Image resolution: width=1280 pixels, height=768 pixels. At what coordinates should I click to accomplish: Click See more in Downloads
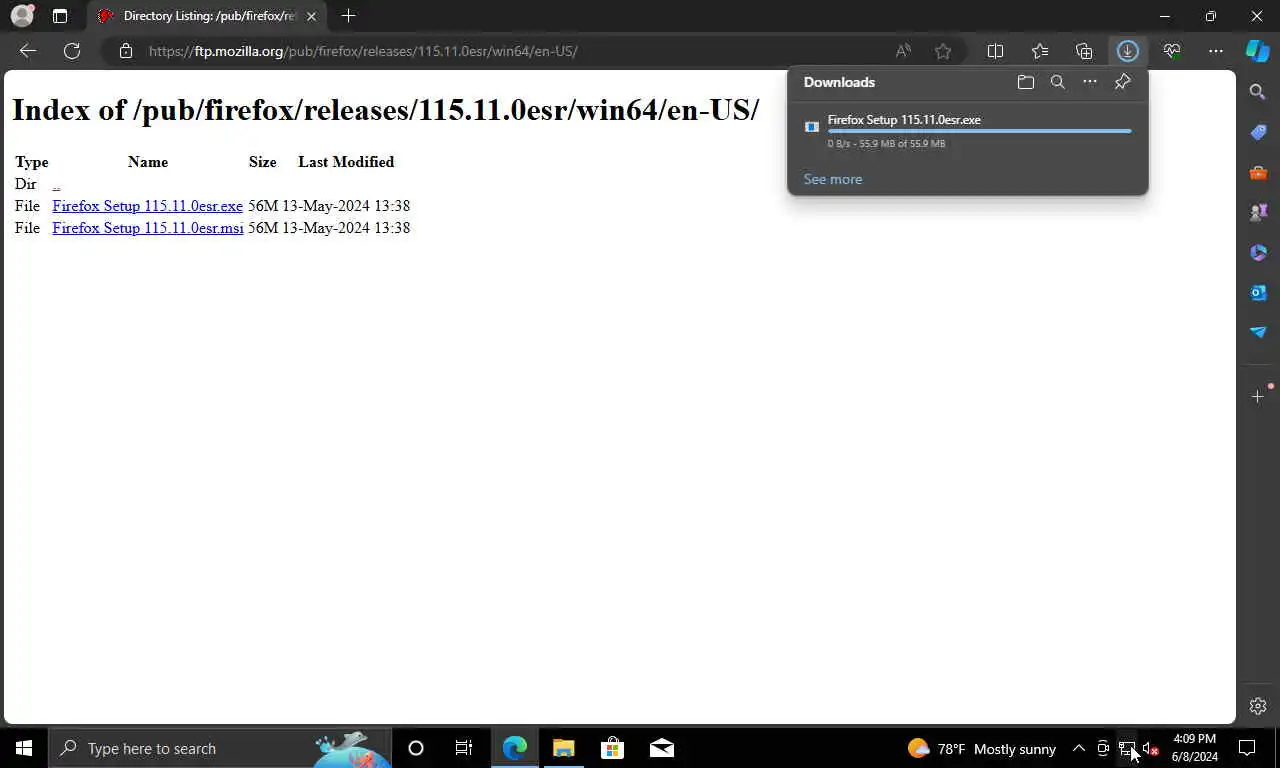tap(833, 179)
